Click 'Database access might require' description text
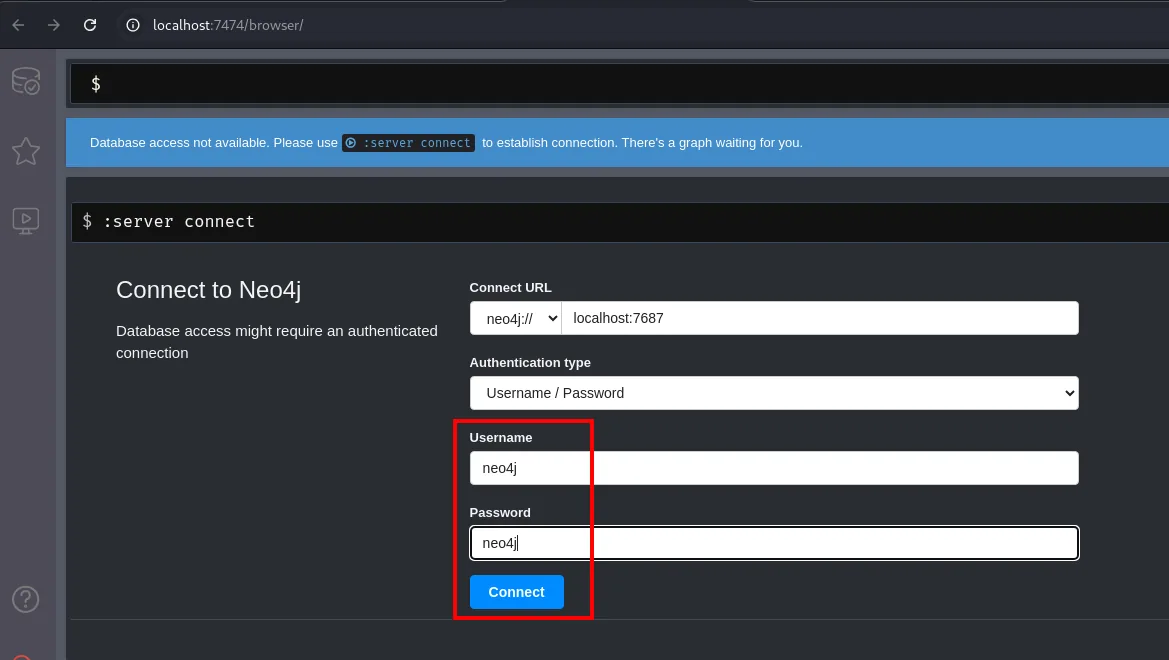 tap(277, 342)
